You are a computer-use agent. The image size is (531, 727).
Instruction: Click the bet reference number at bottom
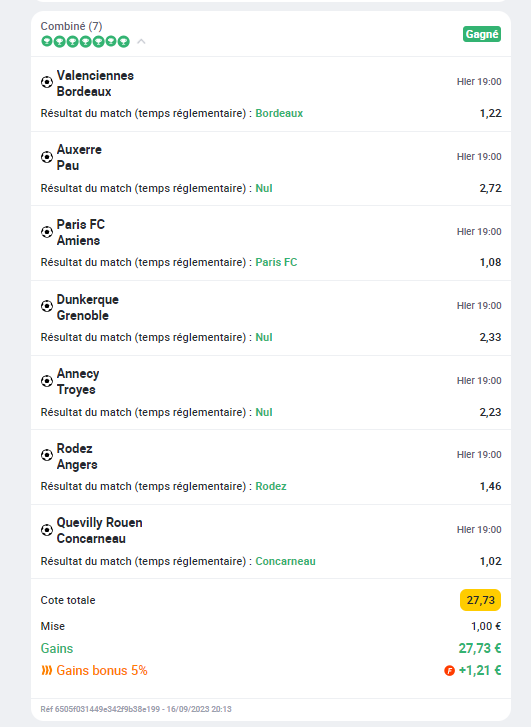click(136, 709)
